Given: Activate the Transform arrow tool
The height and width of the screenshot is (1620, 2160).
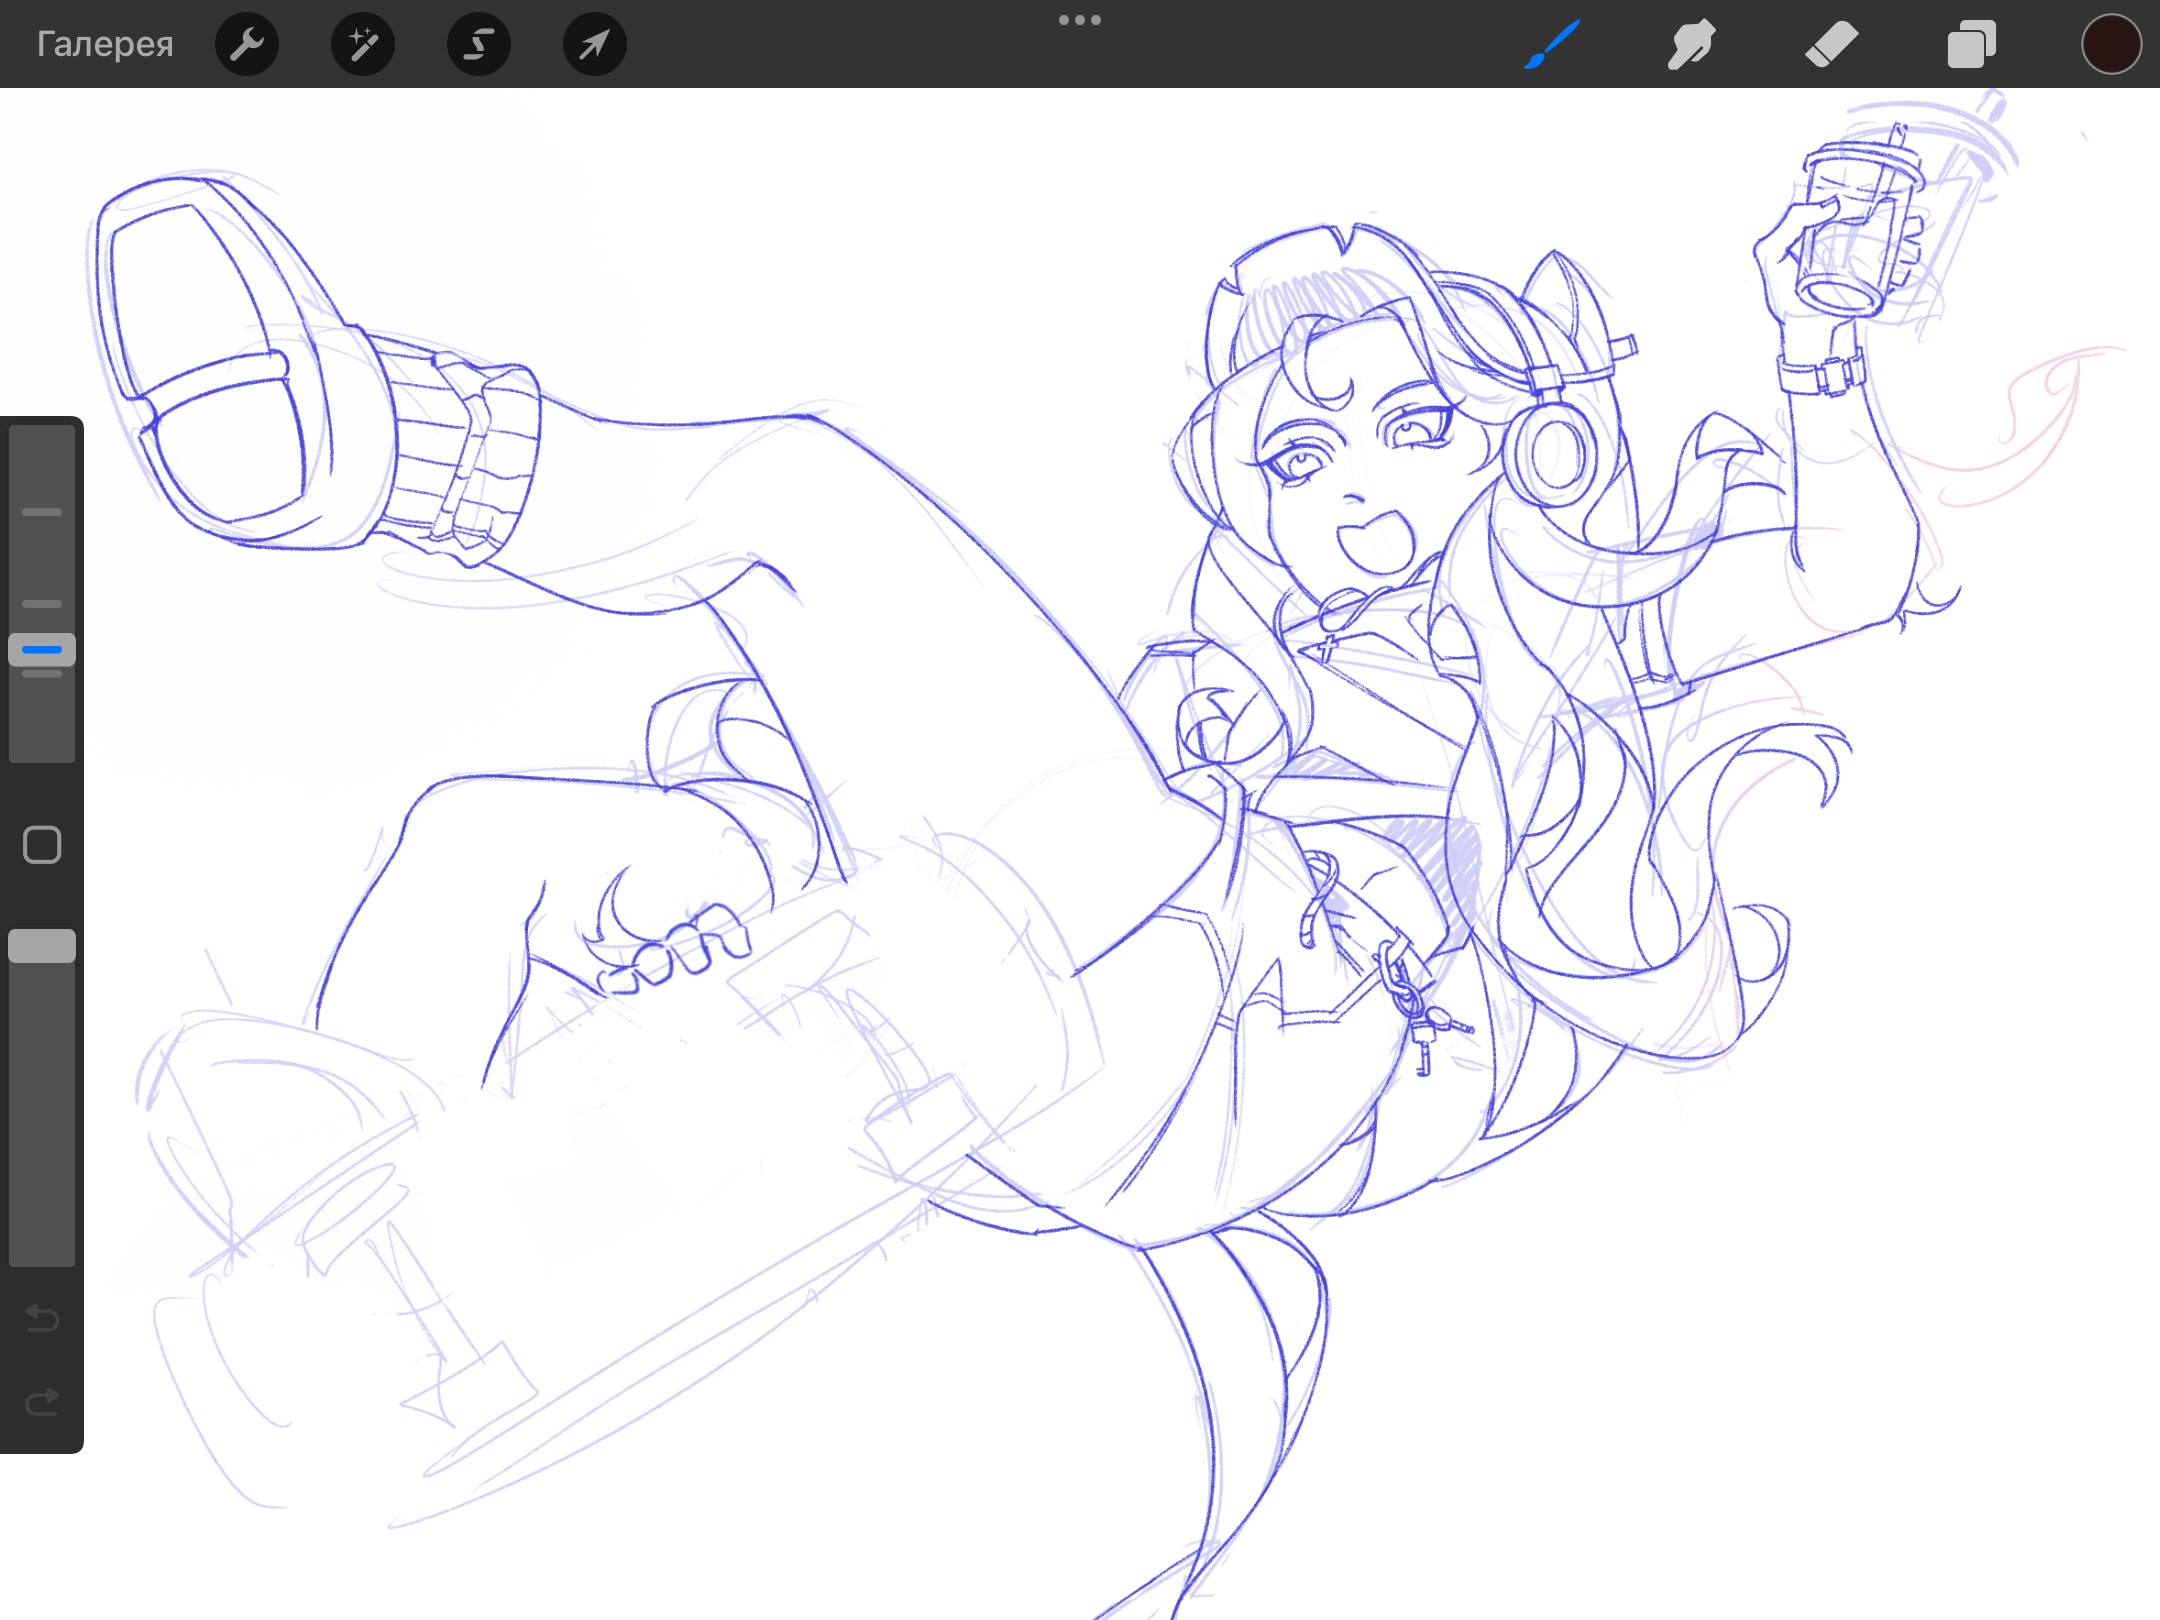Looking at the screenshot, I should click(x=595, y=44).
